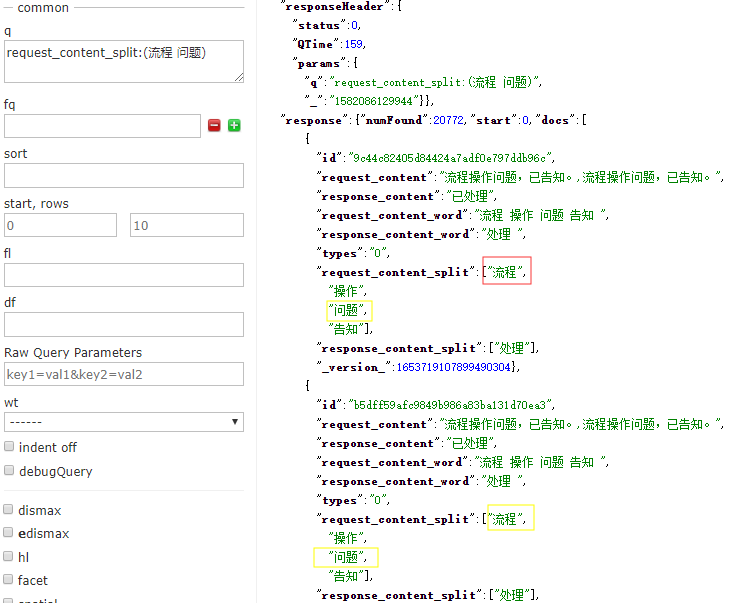The image size is (737, 603).
Task: Click the rows count field
Action: pyautogui.click(x=187, y=225)
